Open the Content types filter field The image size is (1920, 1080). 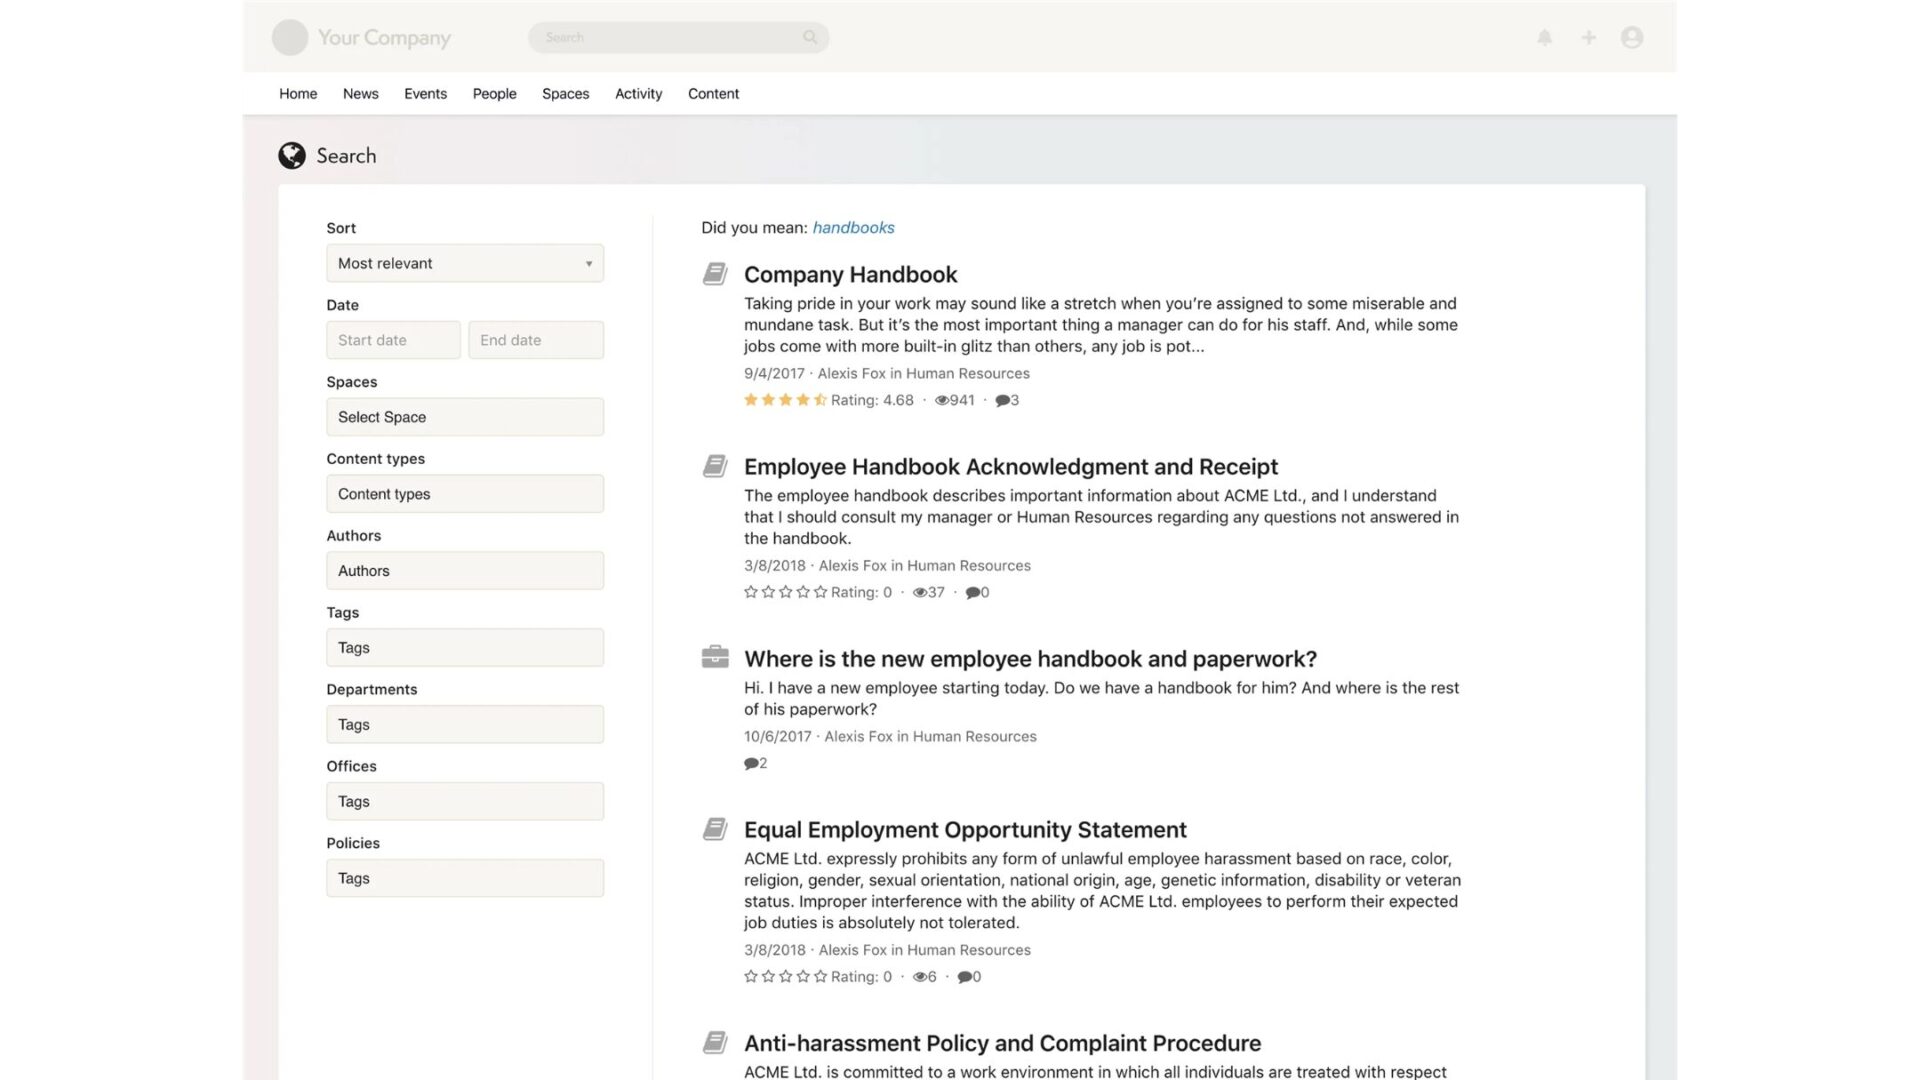click(465, 494)
